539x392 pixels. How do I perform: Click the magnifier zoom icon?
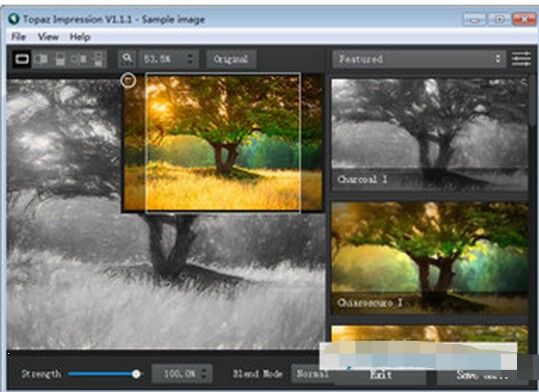tap(127, 58)
